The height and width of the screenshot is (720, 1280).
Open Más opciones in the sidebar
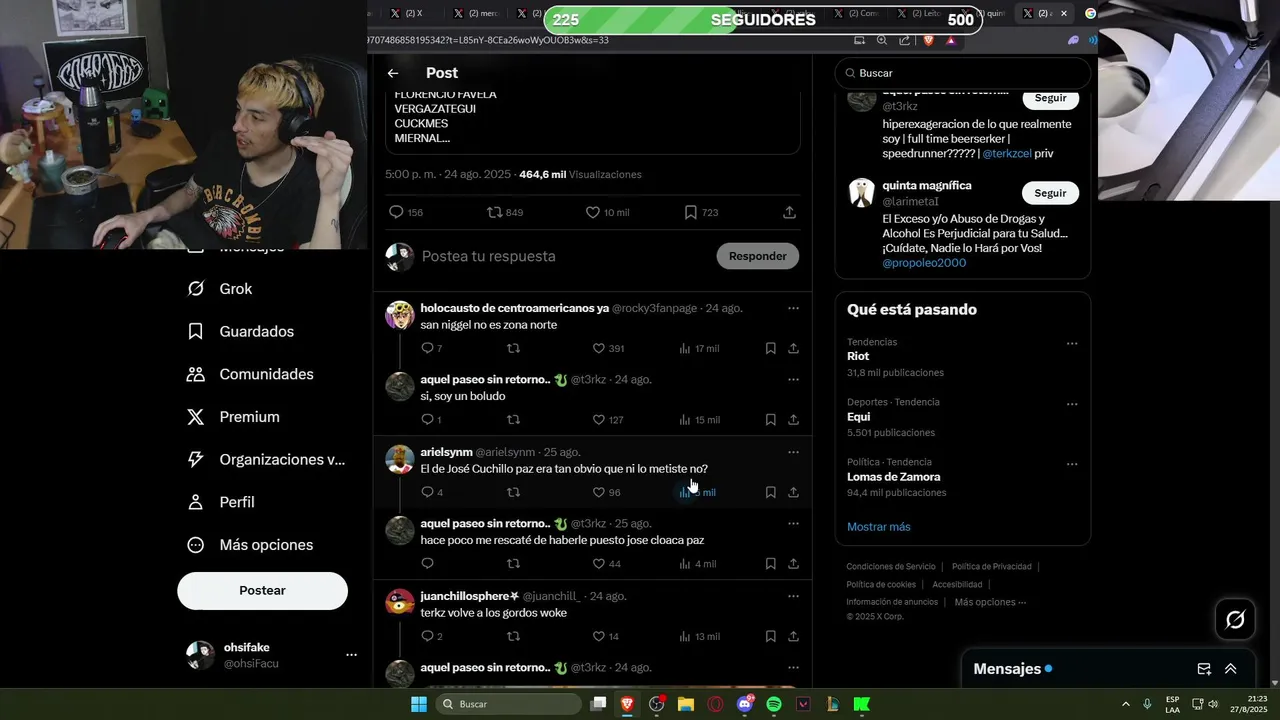tap(251, 545)
